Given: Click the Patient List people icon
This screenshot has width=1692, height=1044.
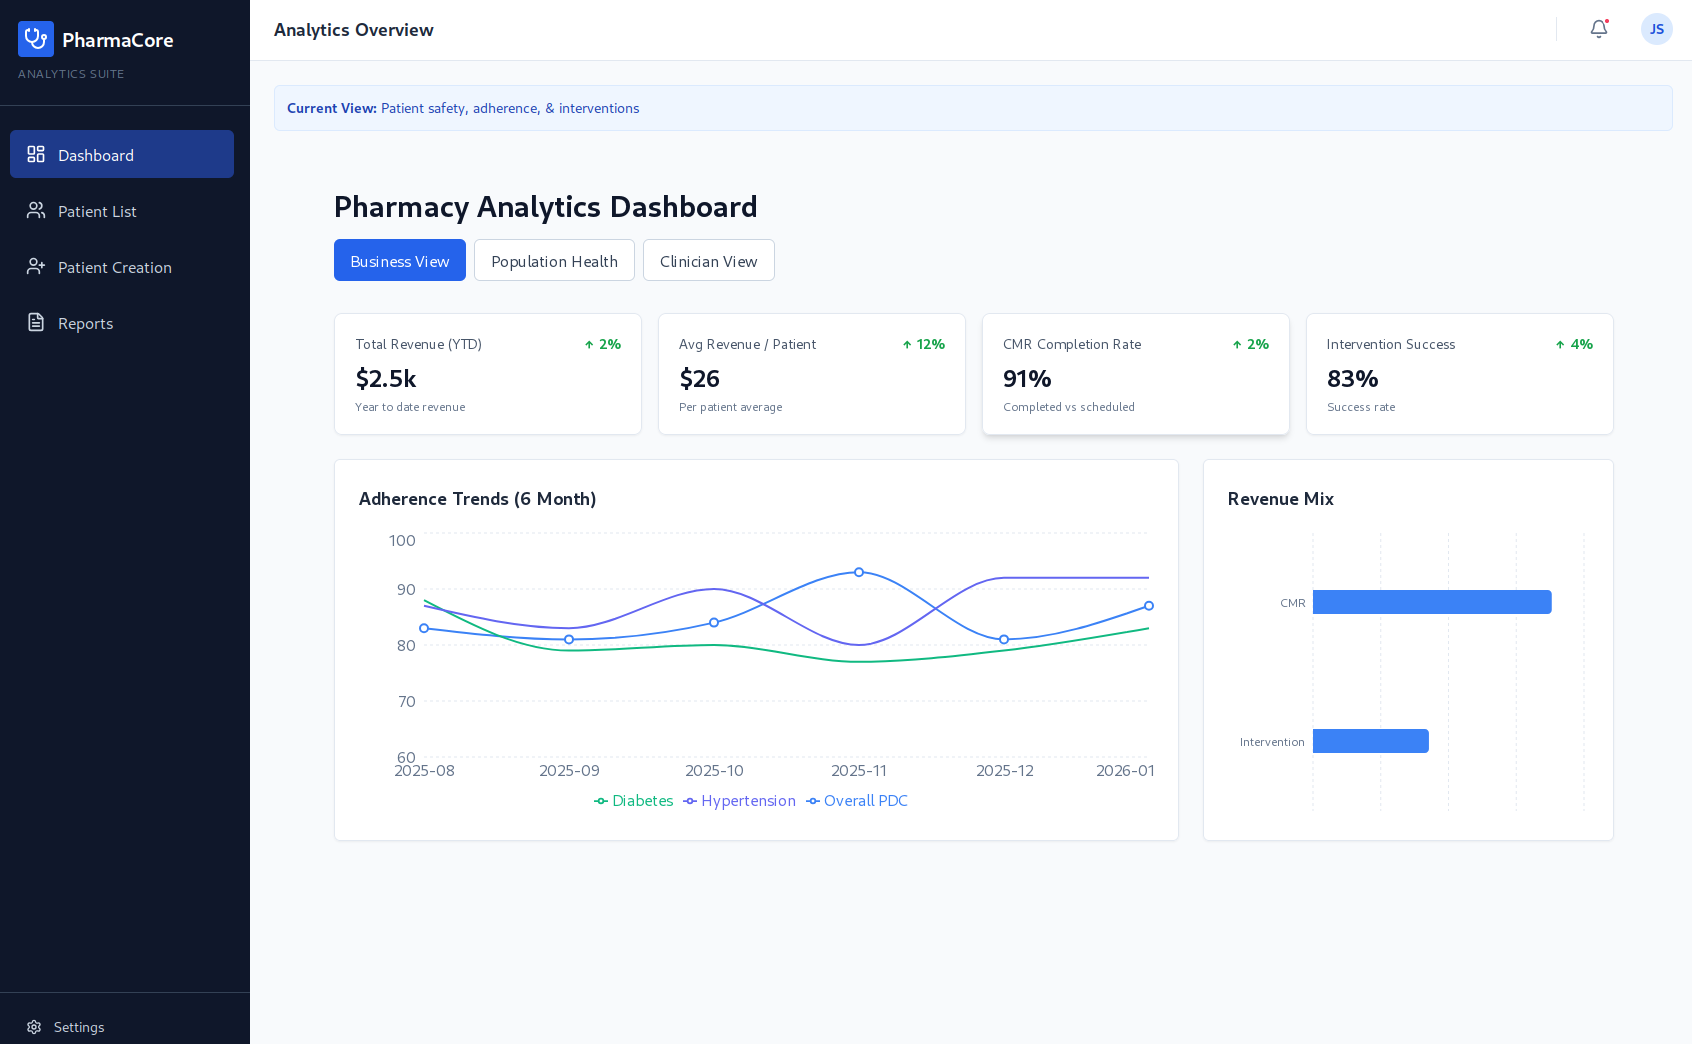Looking at the screenshot, I should tap(35, 210).
